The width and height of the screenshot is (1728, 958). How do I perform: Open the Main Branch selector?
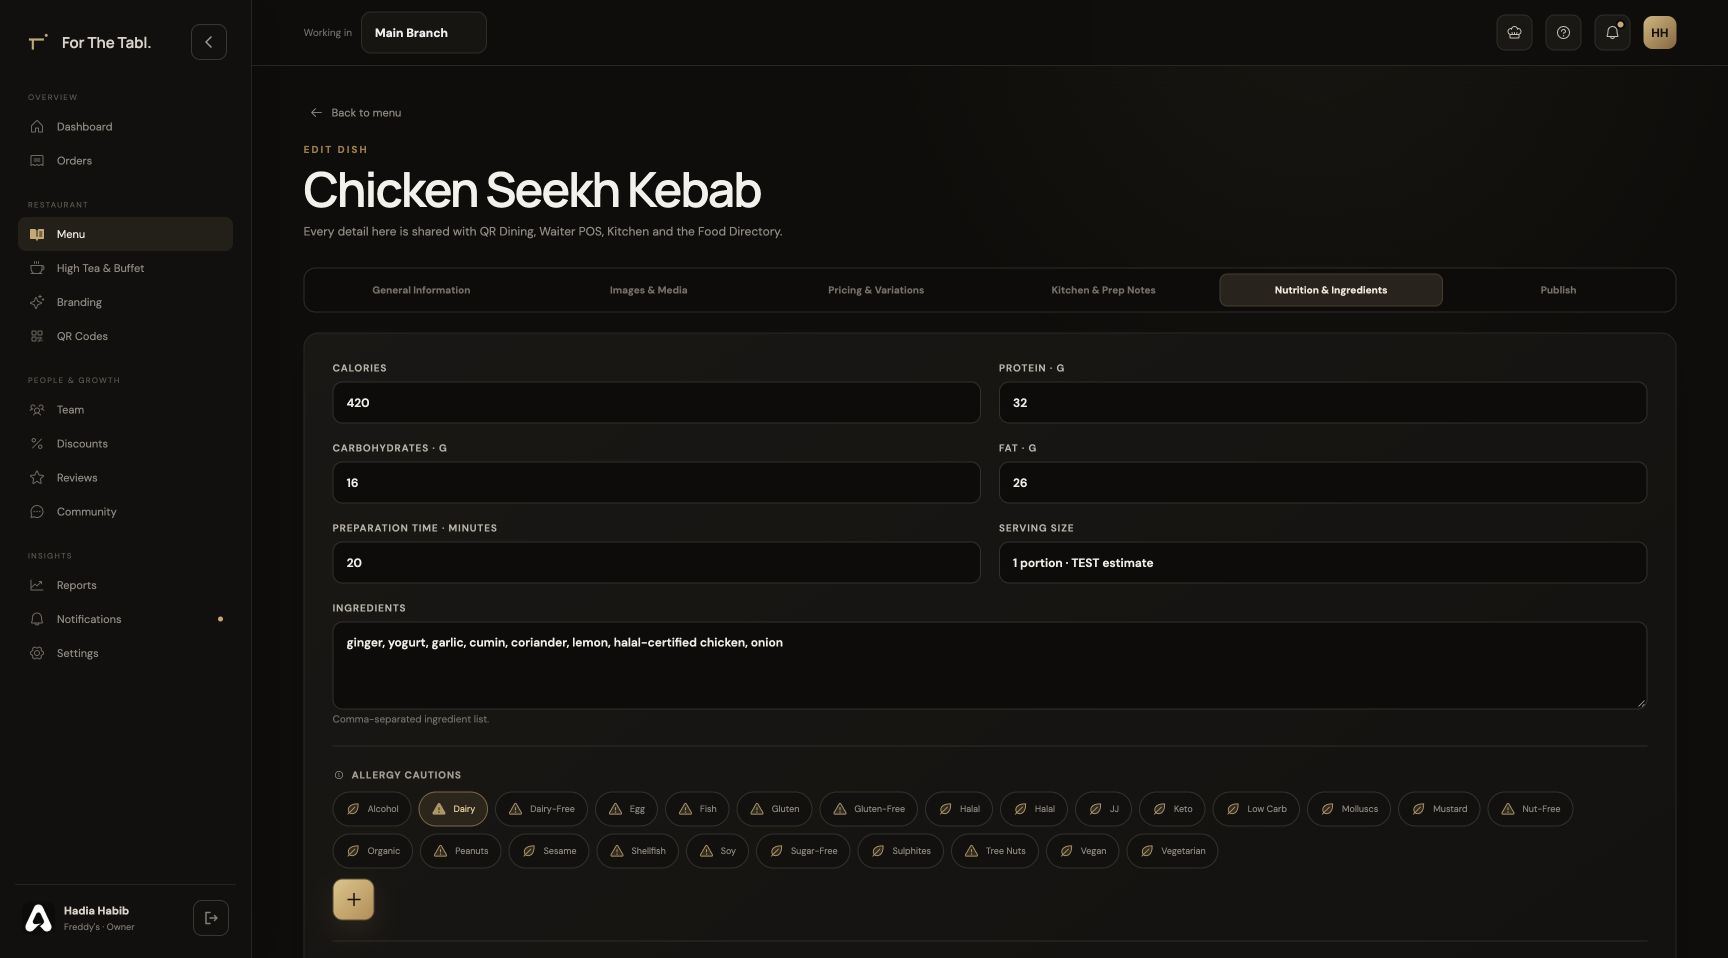pos(424,33)
